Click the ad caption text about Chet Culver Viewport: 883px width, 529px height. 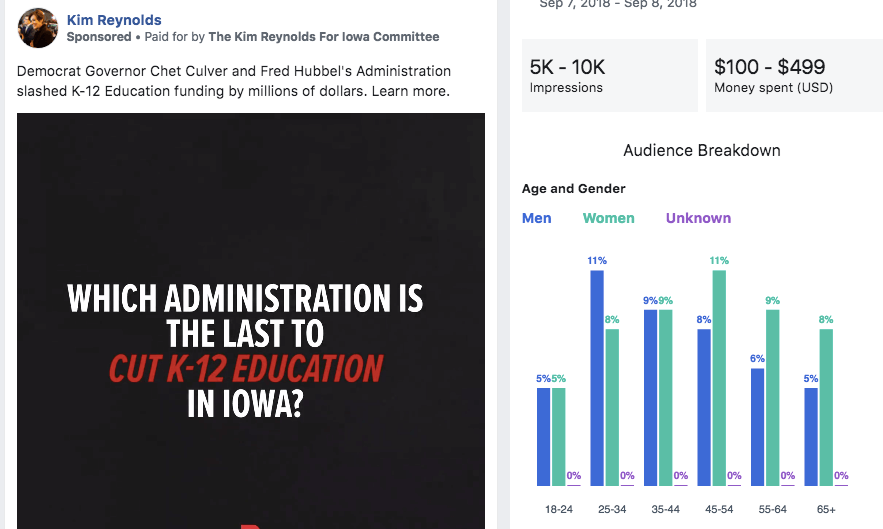point(234,81)
